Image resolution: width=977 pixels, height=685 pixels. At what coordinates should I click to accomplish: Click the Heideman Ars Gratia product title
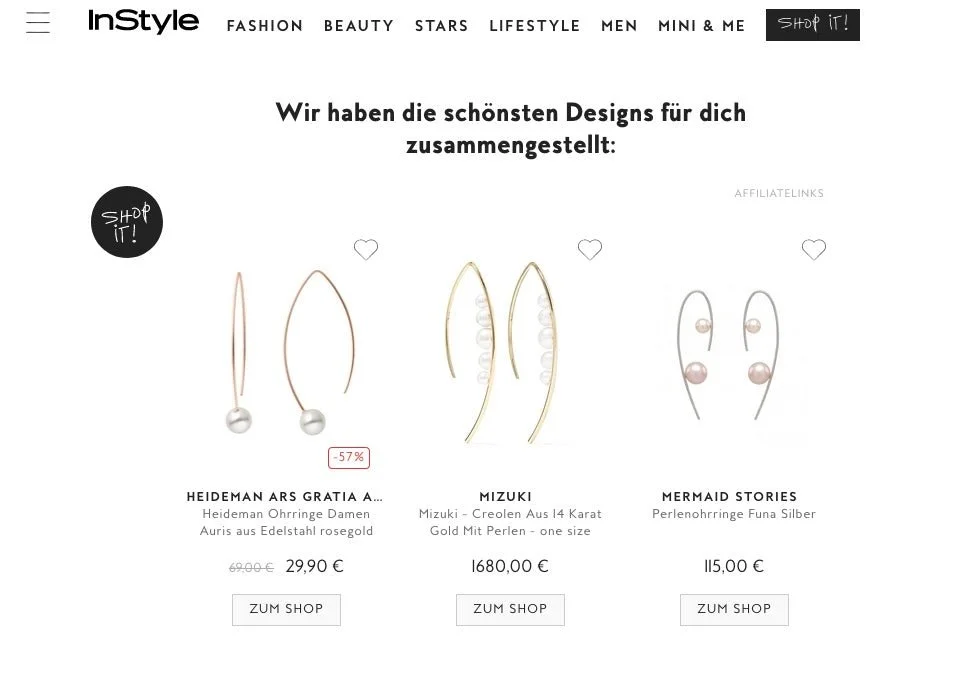[285, 497]
